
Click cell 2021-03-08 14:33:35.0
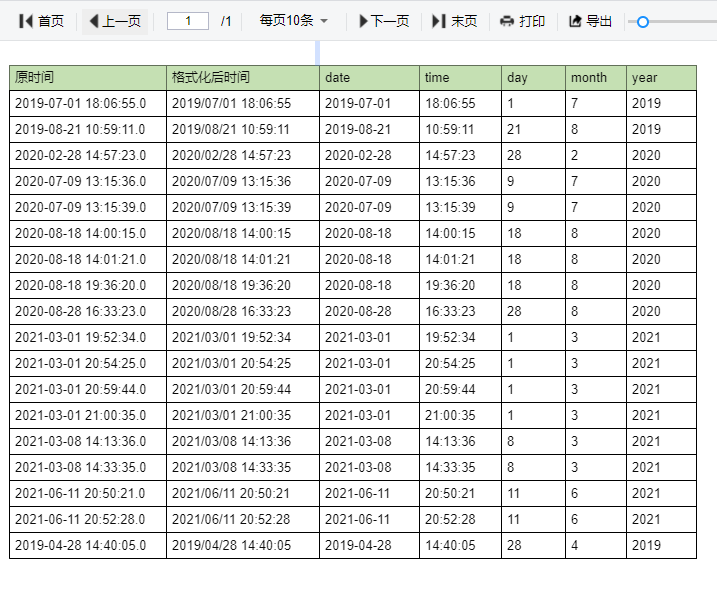[88, 468]
